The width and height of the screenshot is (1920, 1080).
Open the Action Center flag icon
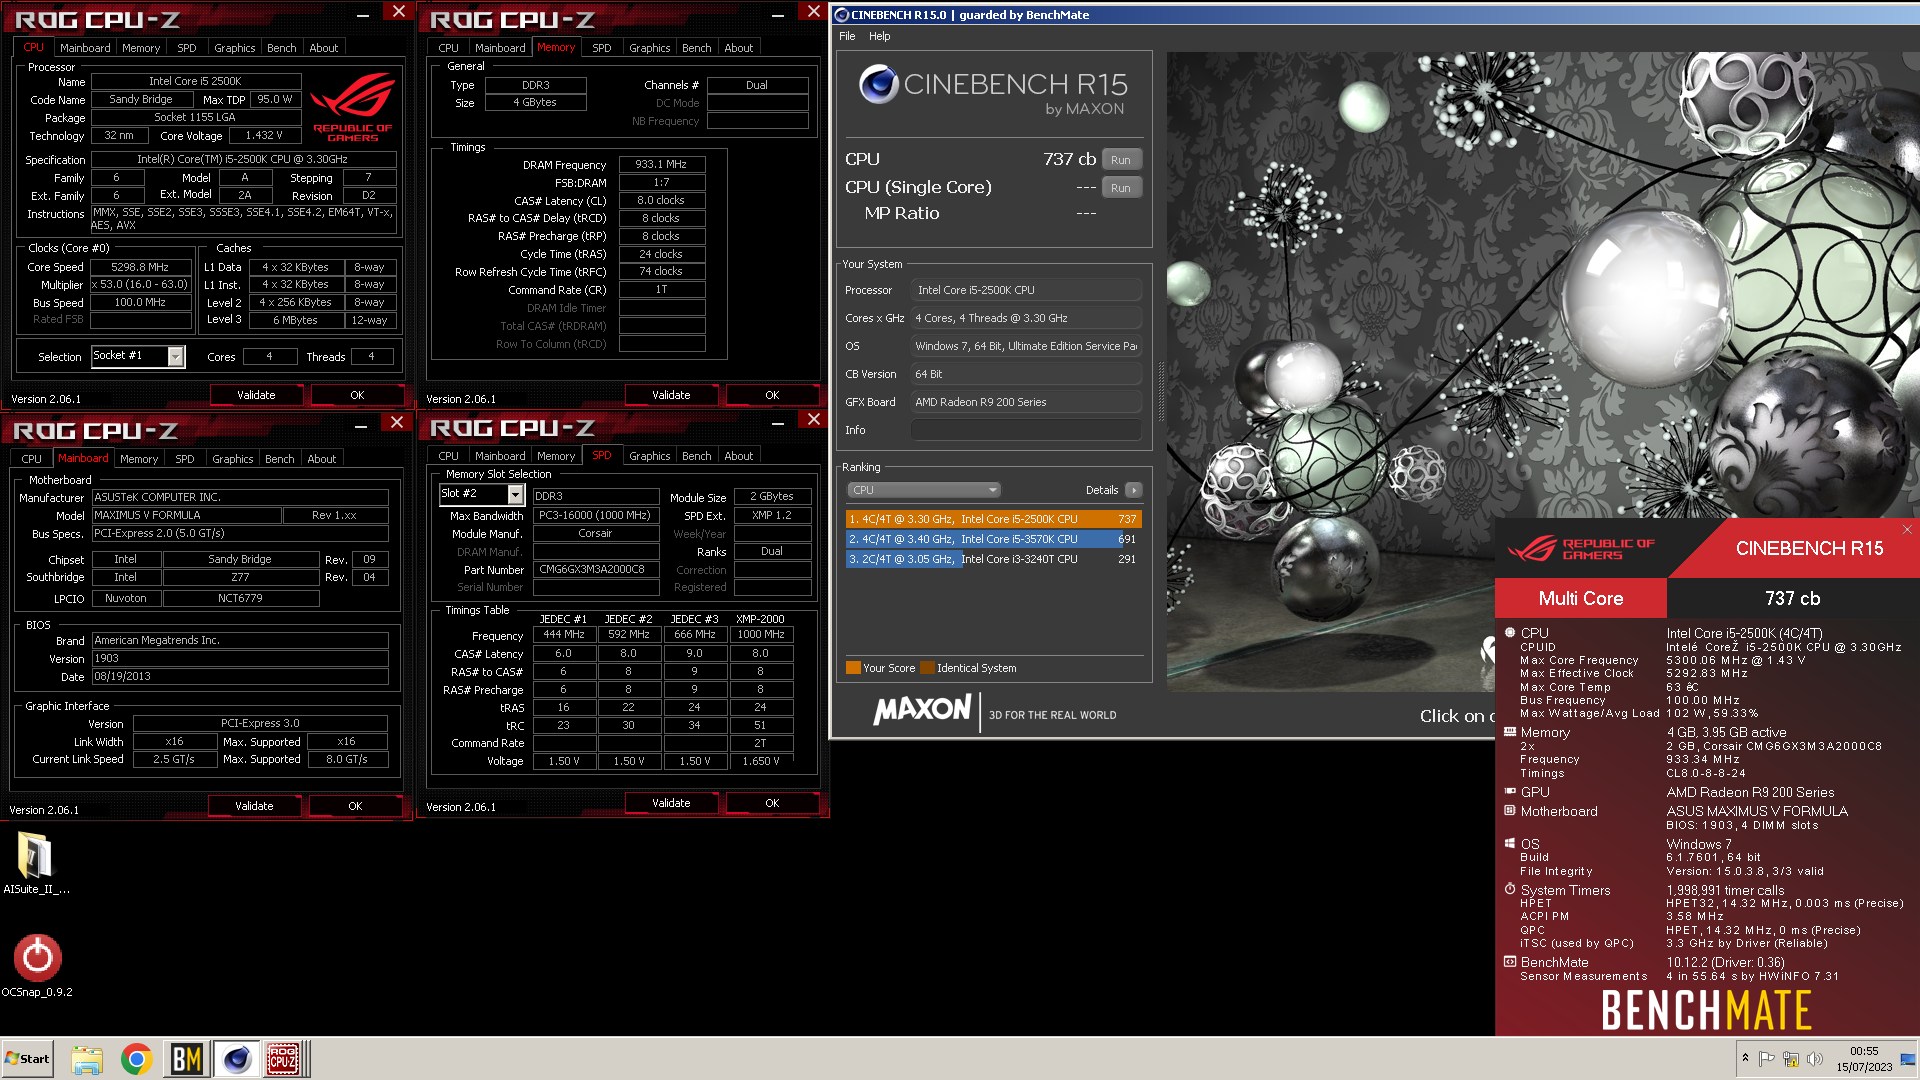(x=1767, y=1058)
